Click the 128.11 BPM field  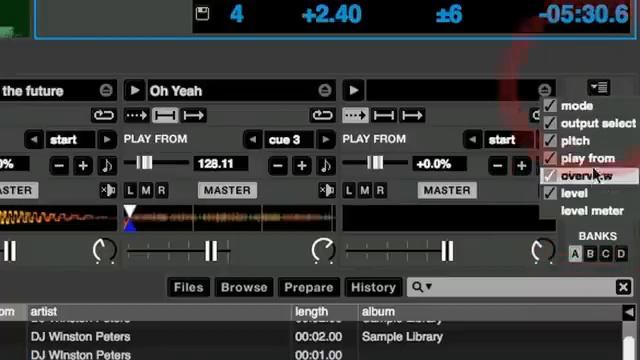tap(220, 164)
